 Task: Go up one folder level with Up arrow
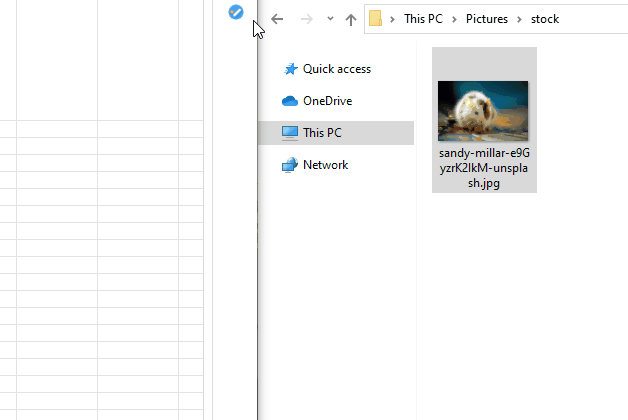click(x=351, y=19)
